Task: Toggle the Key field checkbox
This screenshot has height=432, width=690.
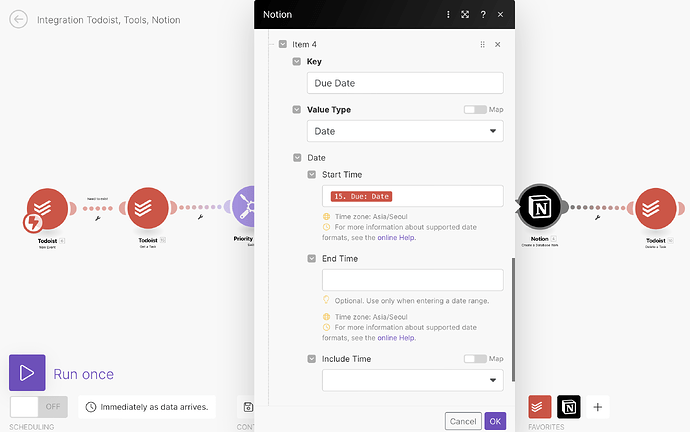Action: point(297,62)
